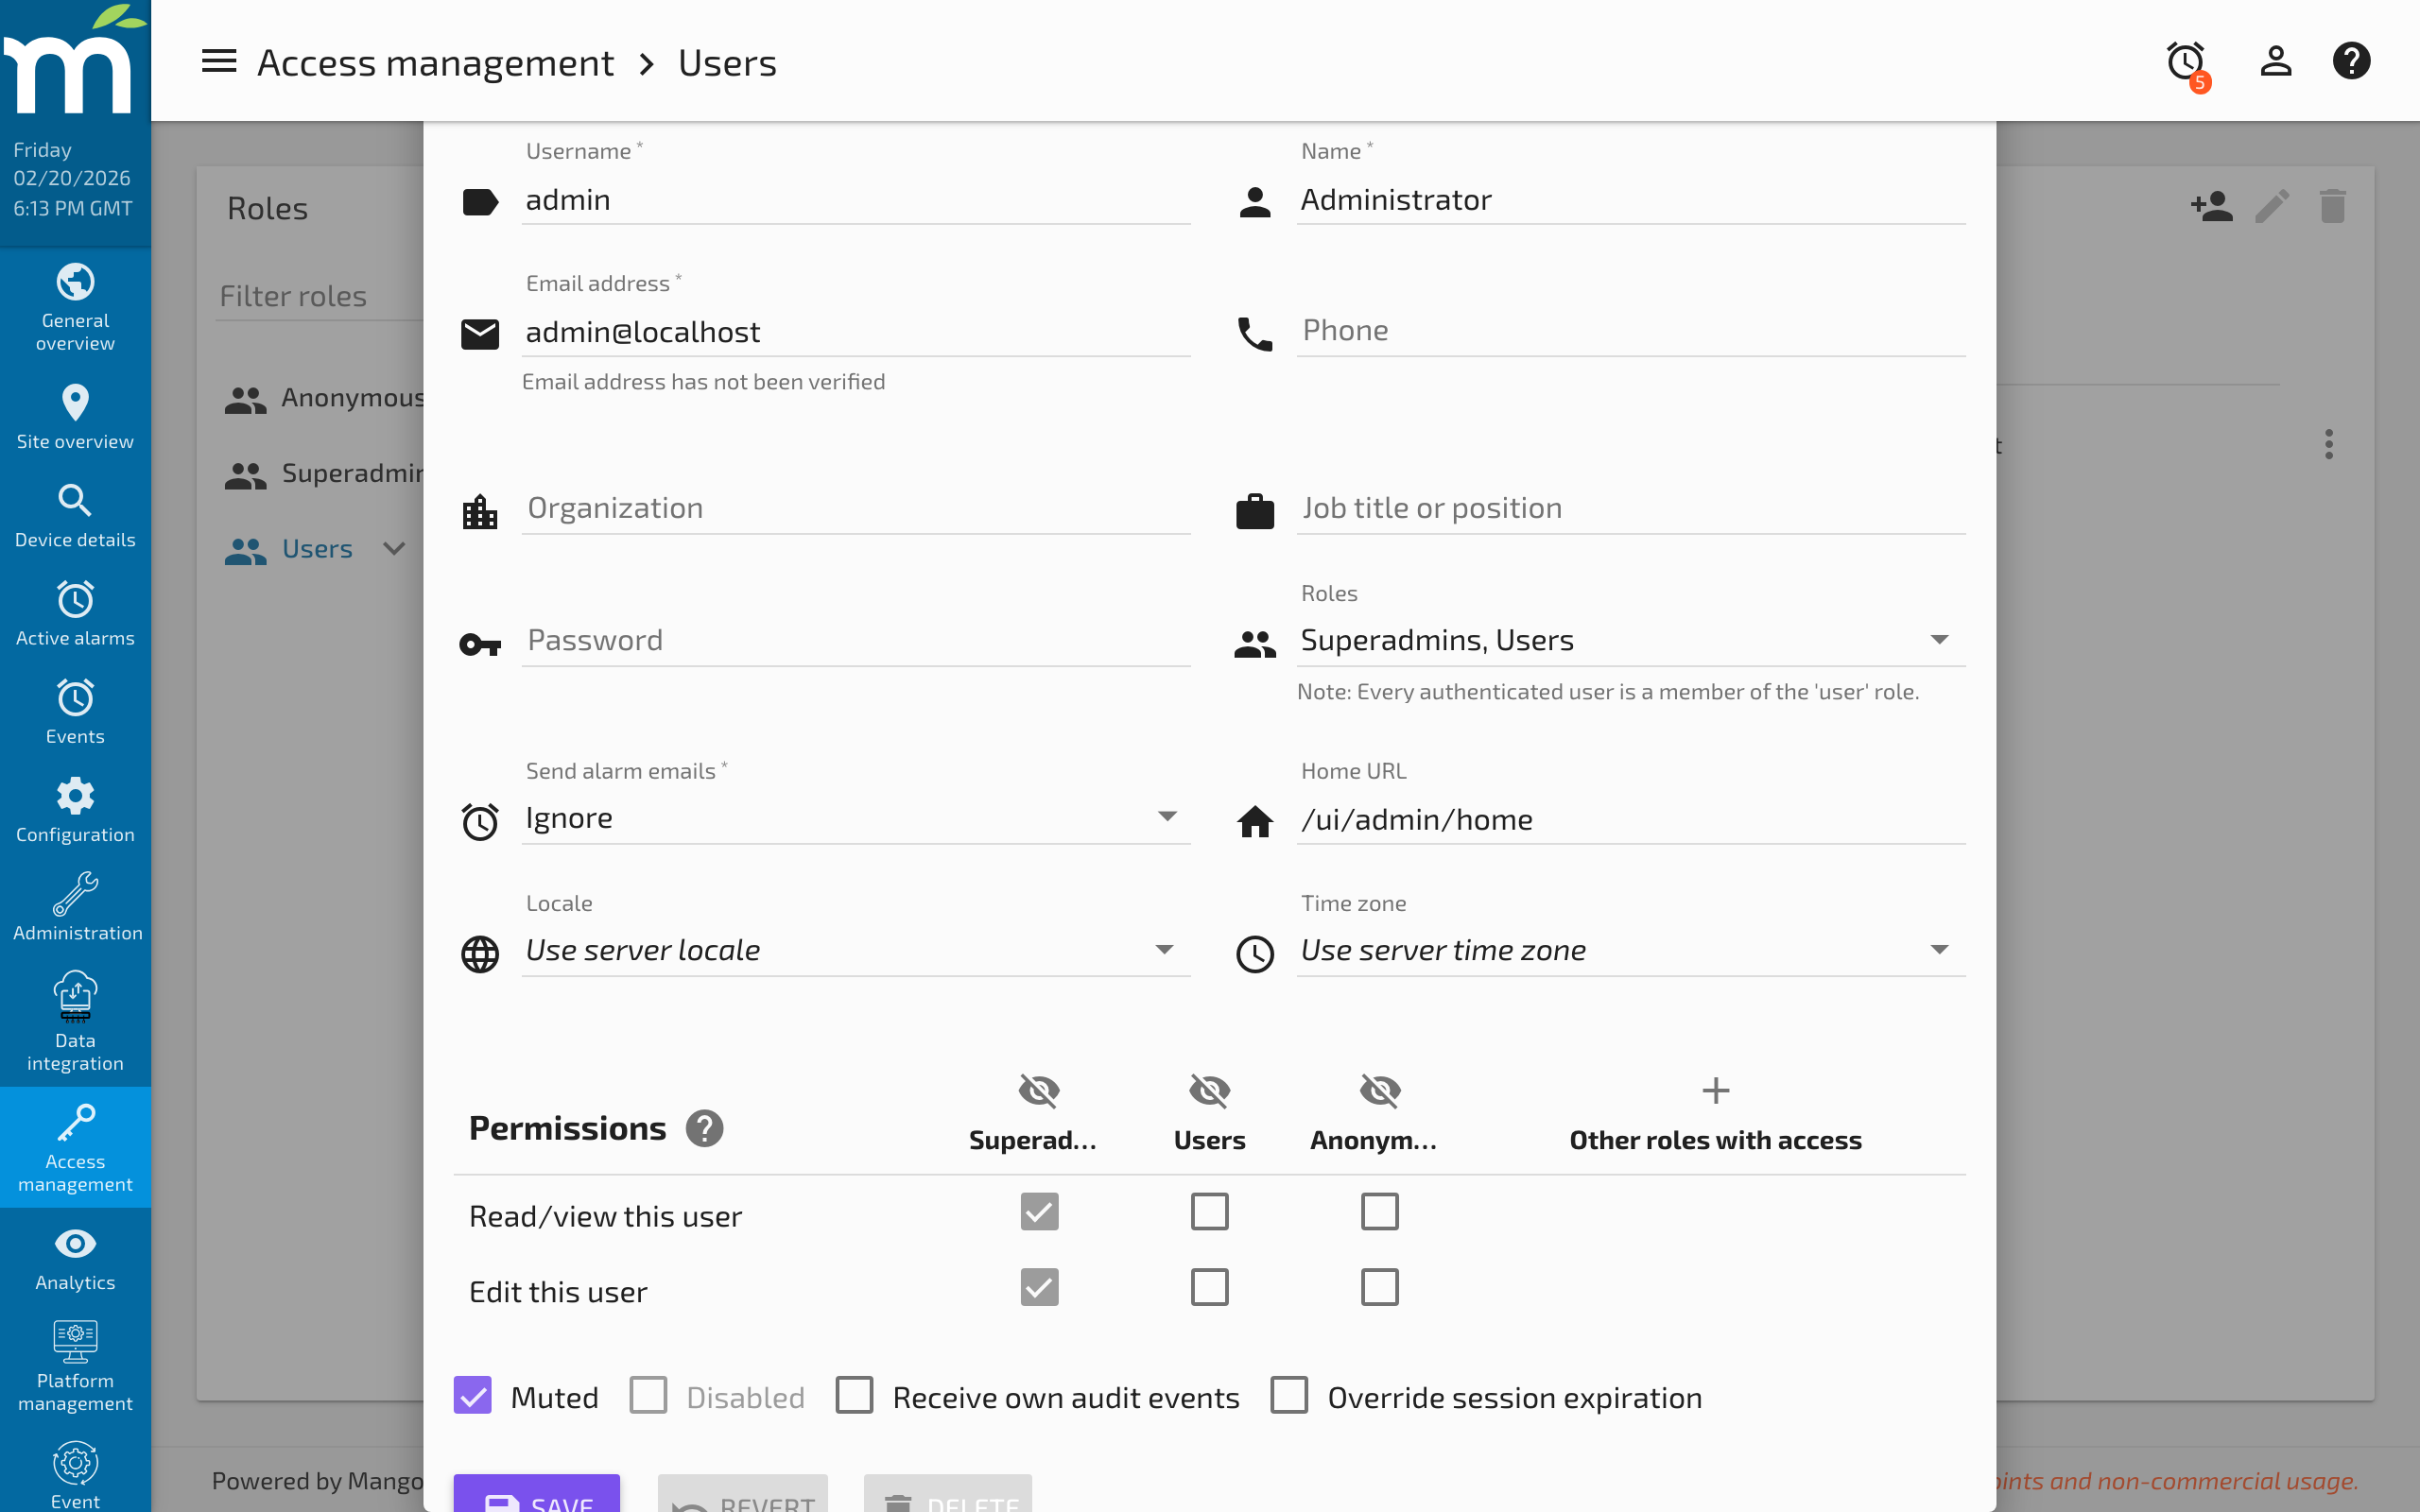Viewport: 2420px width, 1512px height.
Task: Enable the Disabled checkbox
Action: [648, 1395]
